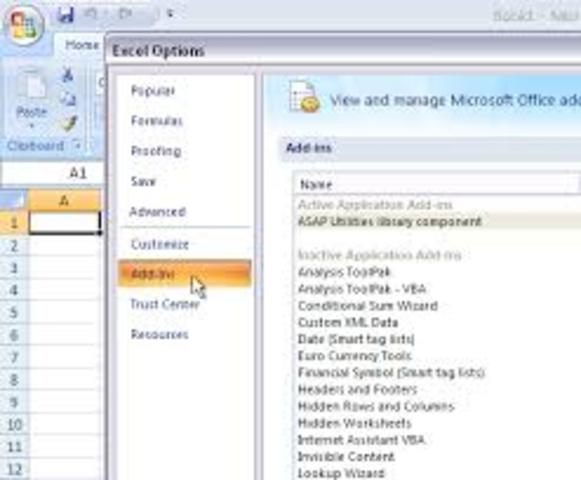Select the Save options category

[x=143, y=181]
